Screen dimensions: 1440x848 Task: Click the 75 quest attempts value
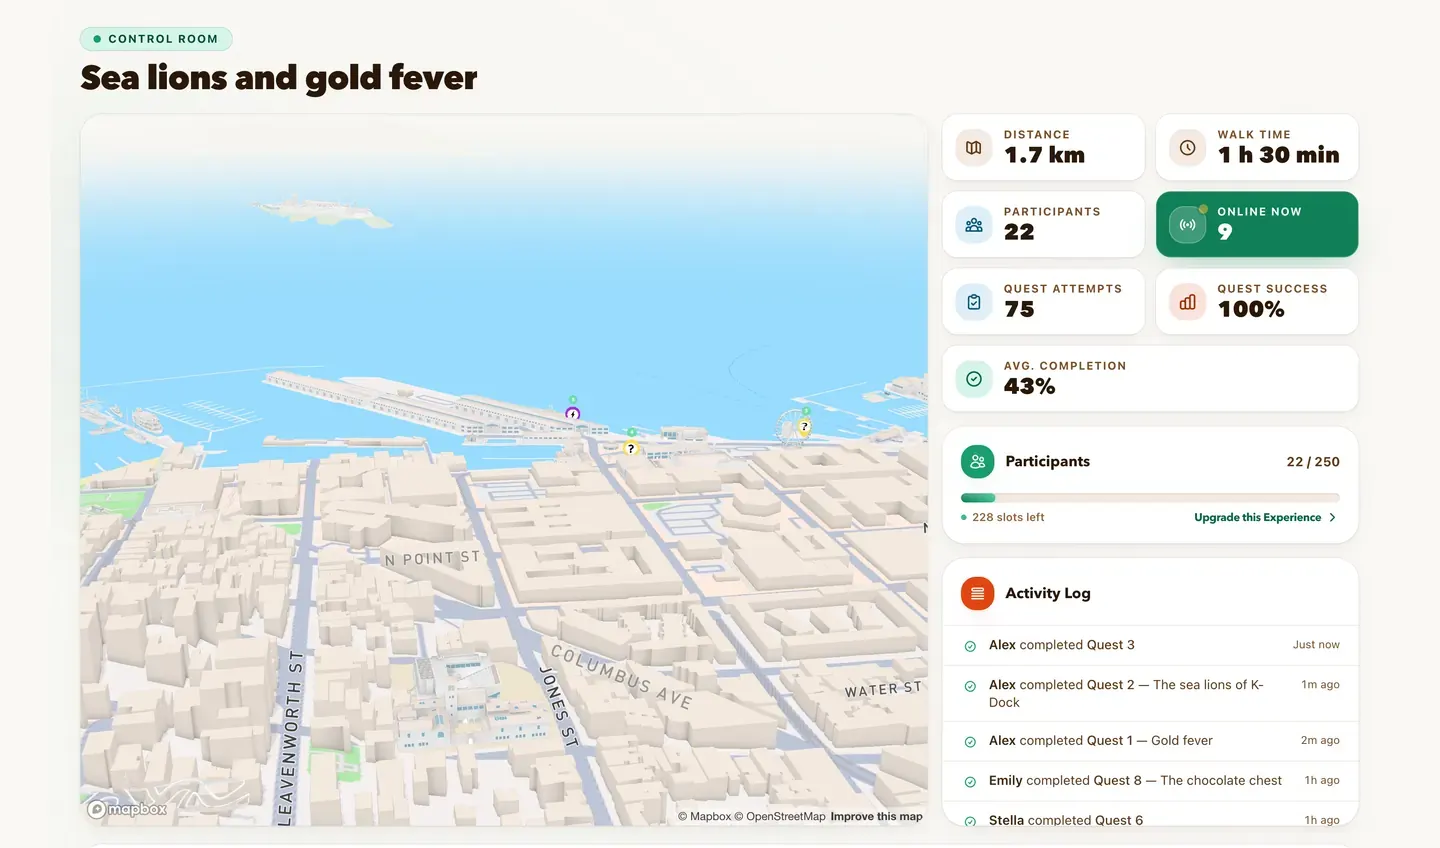tap(1019, 309)
